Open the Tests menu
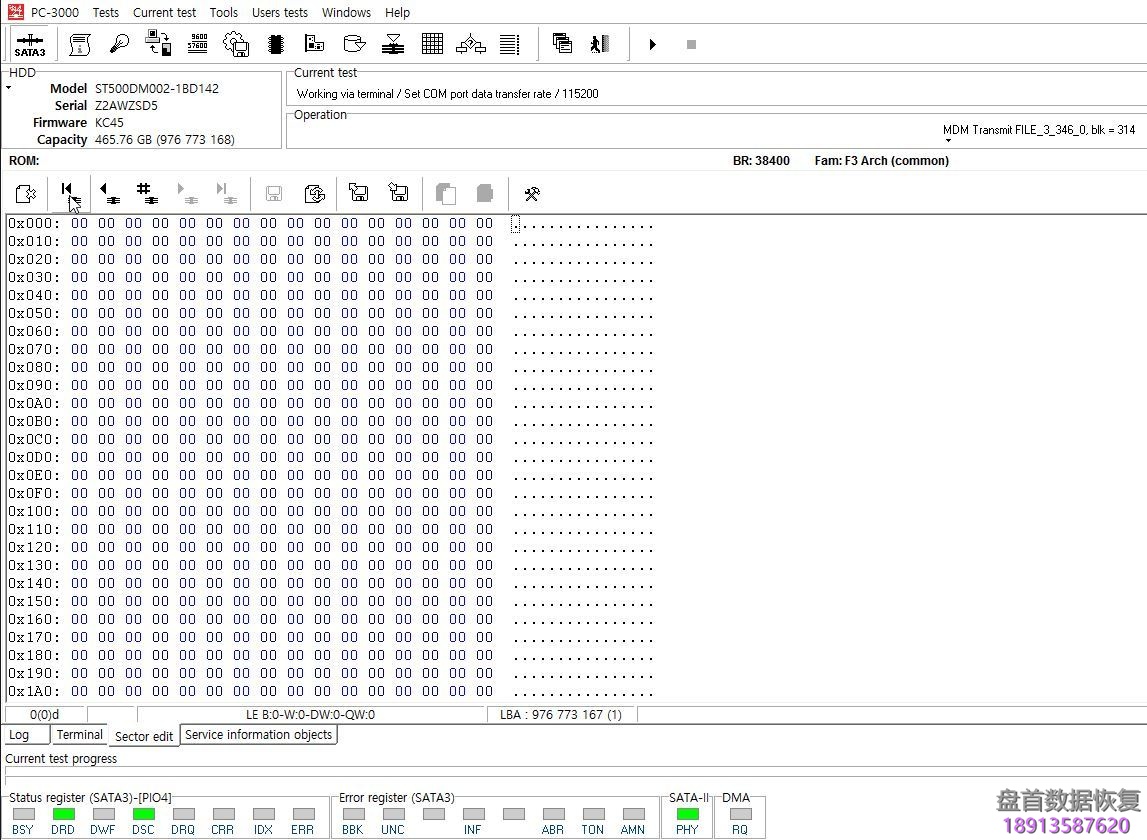 click(105, 12)
